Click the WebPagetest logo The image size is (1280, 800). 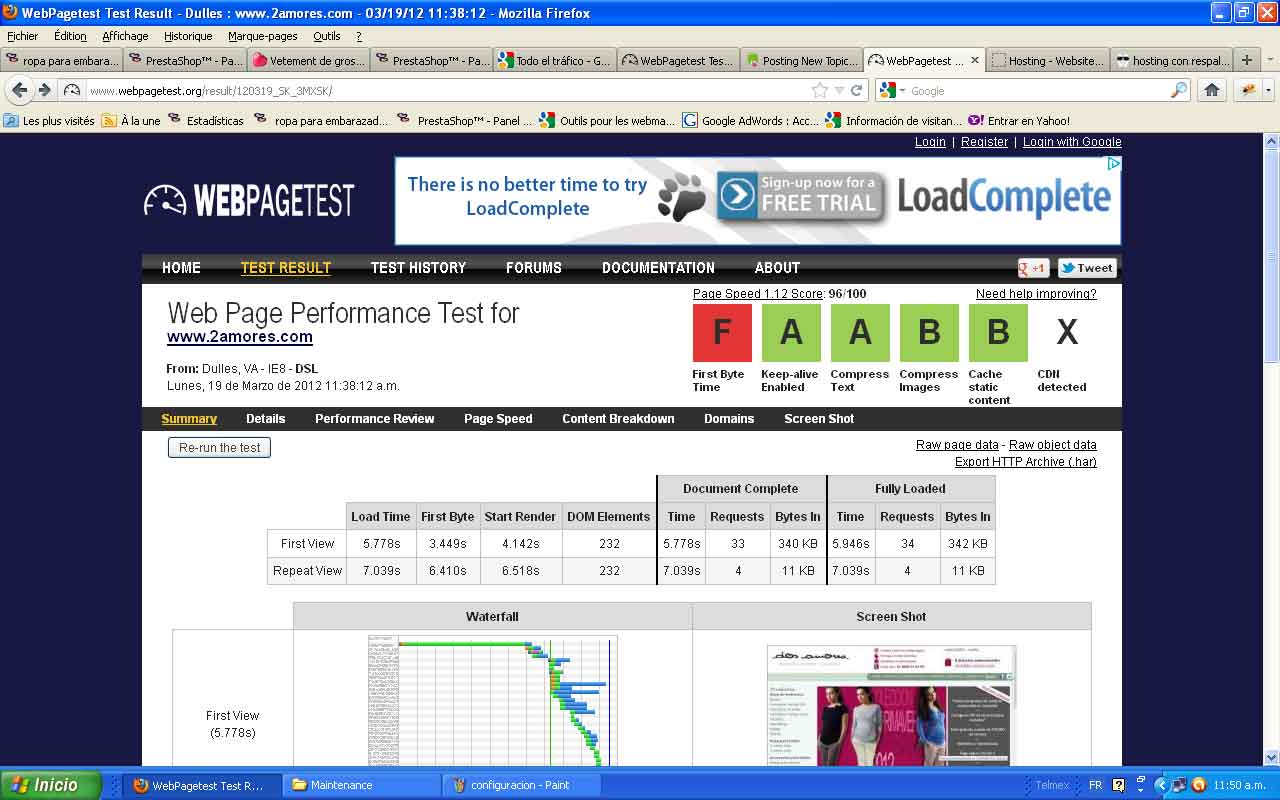(x=249, y=200)
